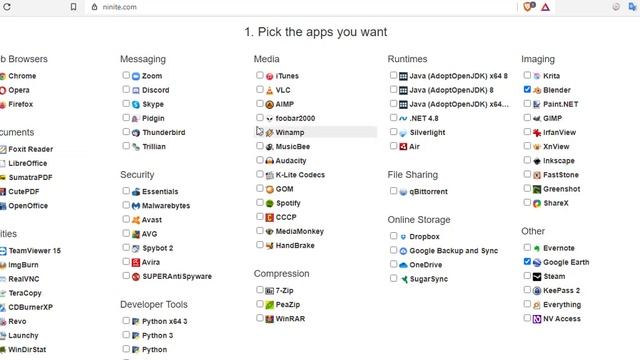Click the Avast icon
The image size is (640, 360).
(x=136, y=220)
